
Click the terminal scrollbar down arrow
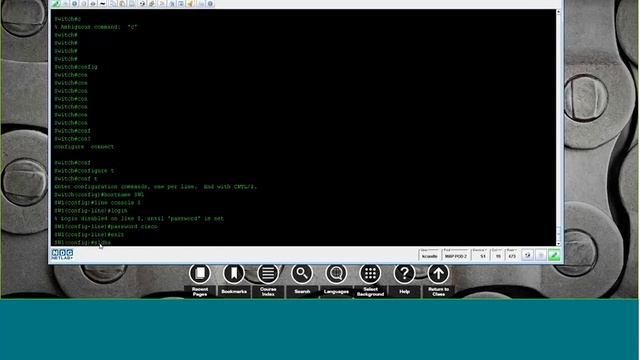point(558,244)
